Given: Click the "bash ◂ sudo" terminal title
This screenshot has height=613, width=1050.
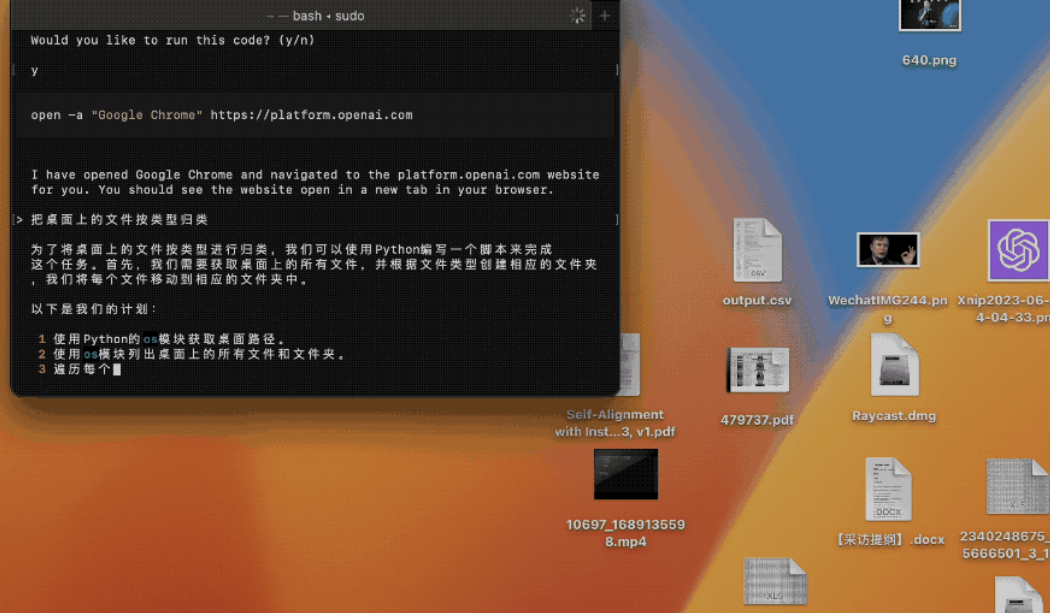Looking at the screenshot, I should 315,16.
